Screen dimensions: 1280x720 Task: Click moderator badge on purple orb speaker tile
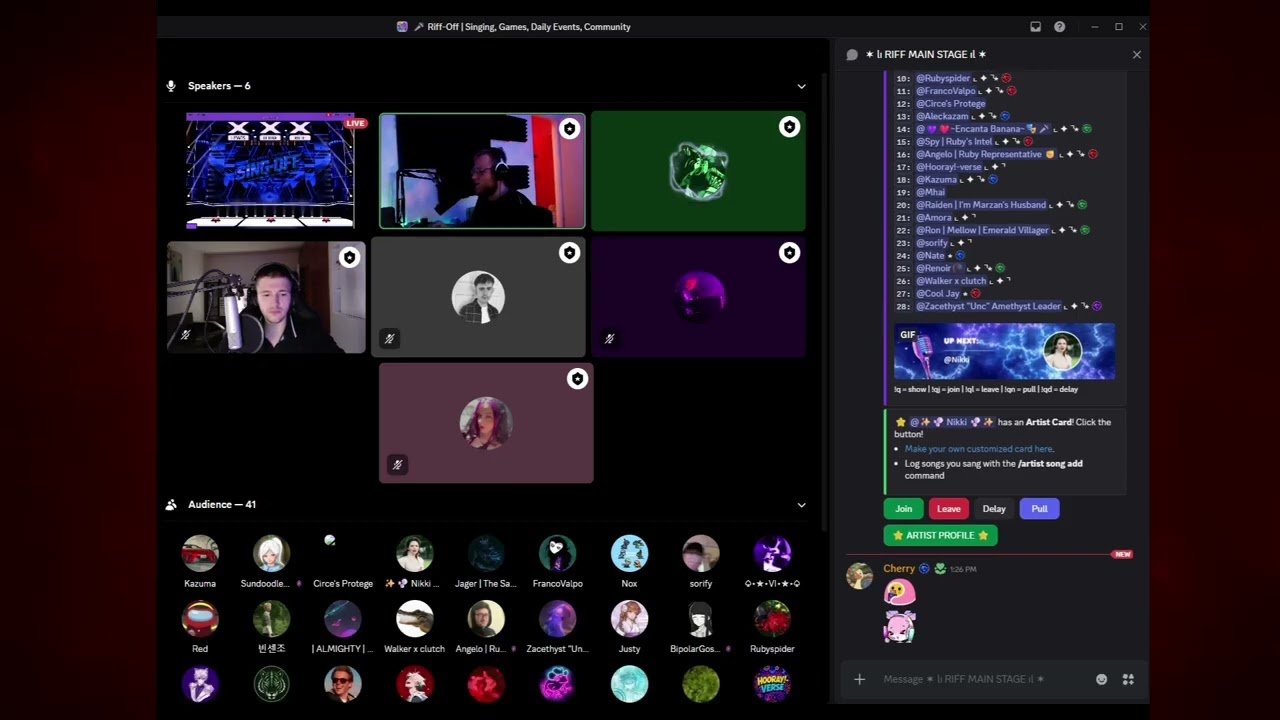point(789,253)
